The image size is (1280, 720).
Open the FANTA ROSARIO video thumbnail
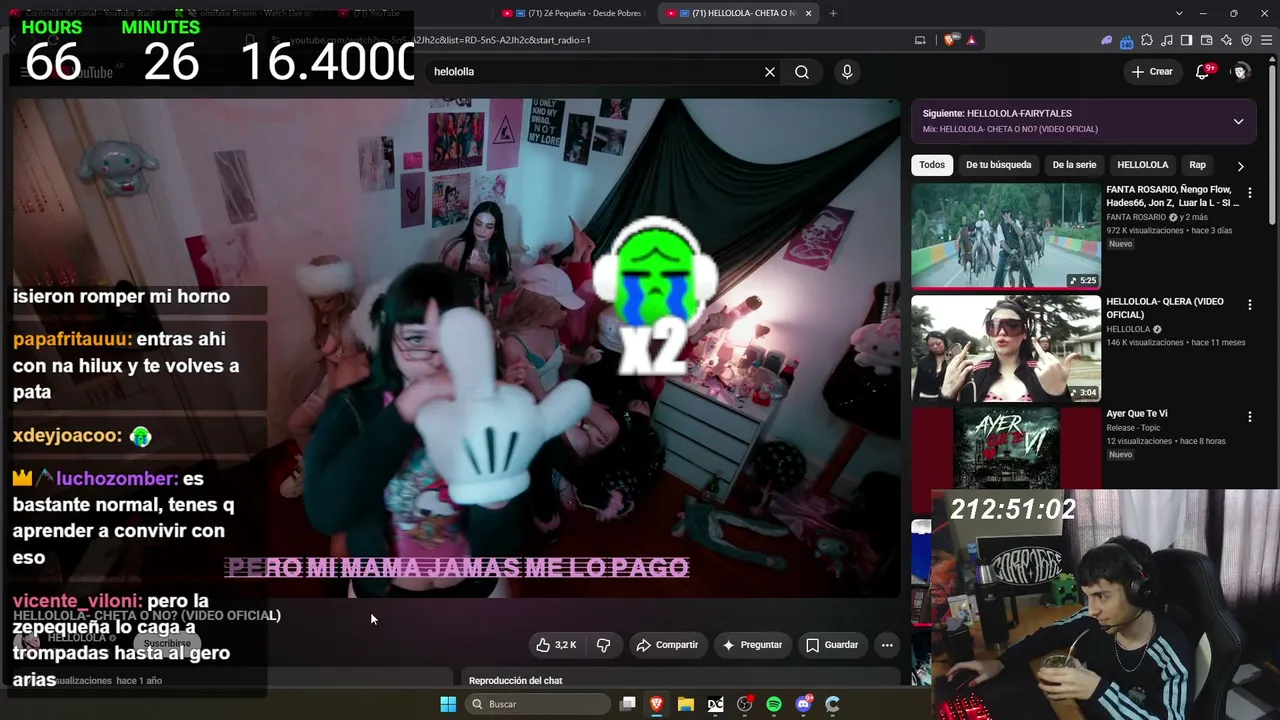click(x=1006, y=236)
